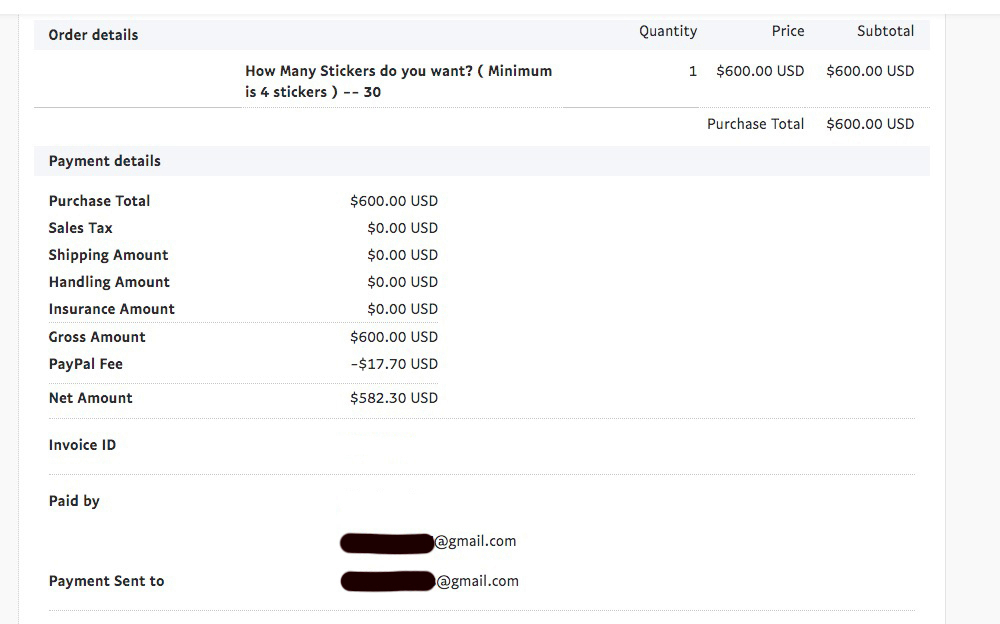
Task: Select the Sales Tax amount value
Action: point(402,228)
